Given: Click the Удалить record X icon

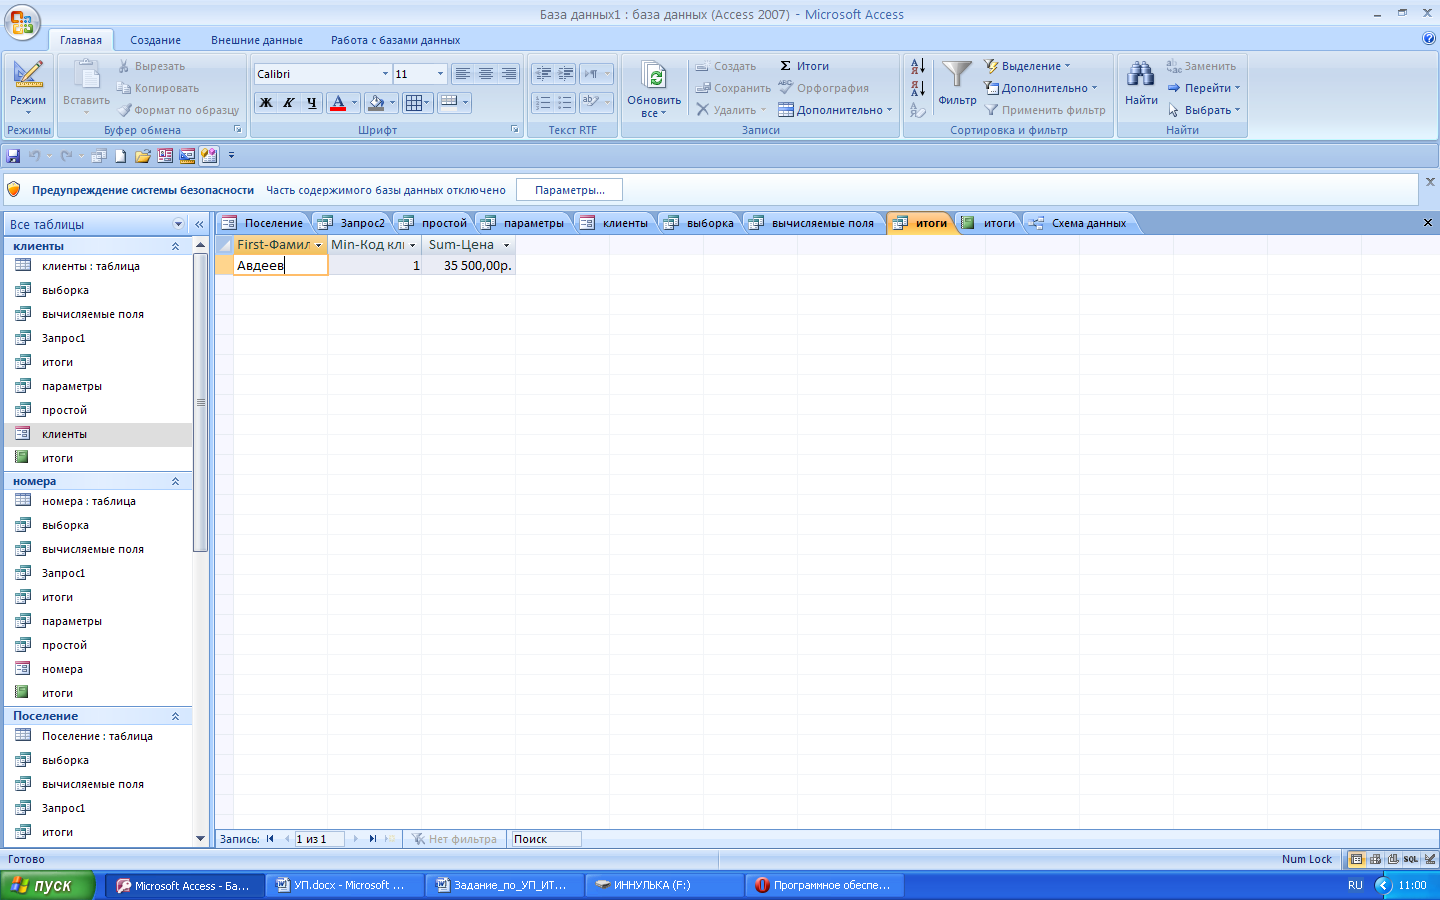Looking at the screenshot, I should pyautogui.click(x=703, y=110).
